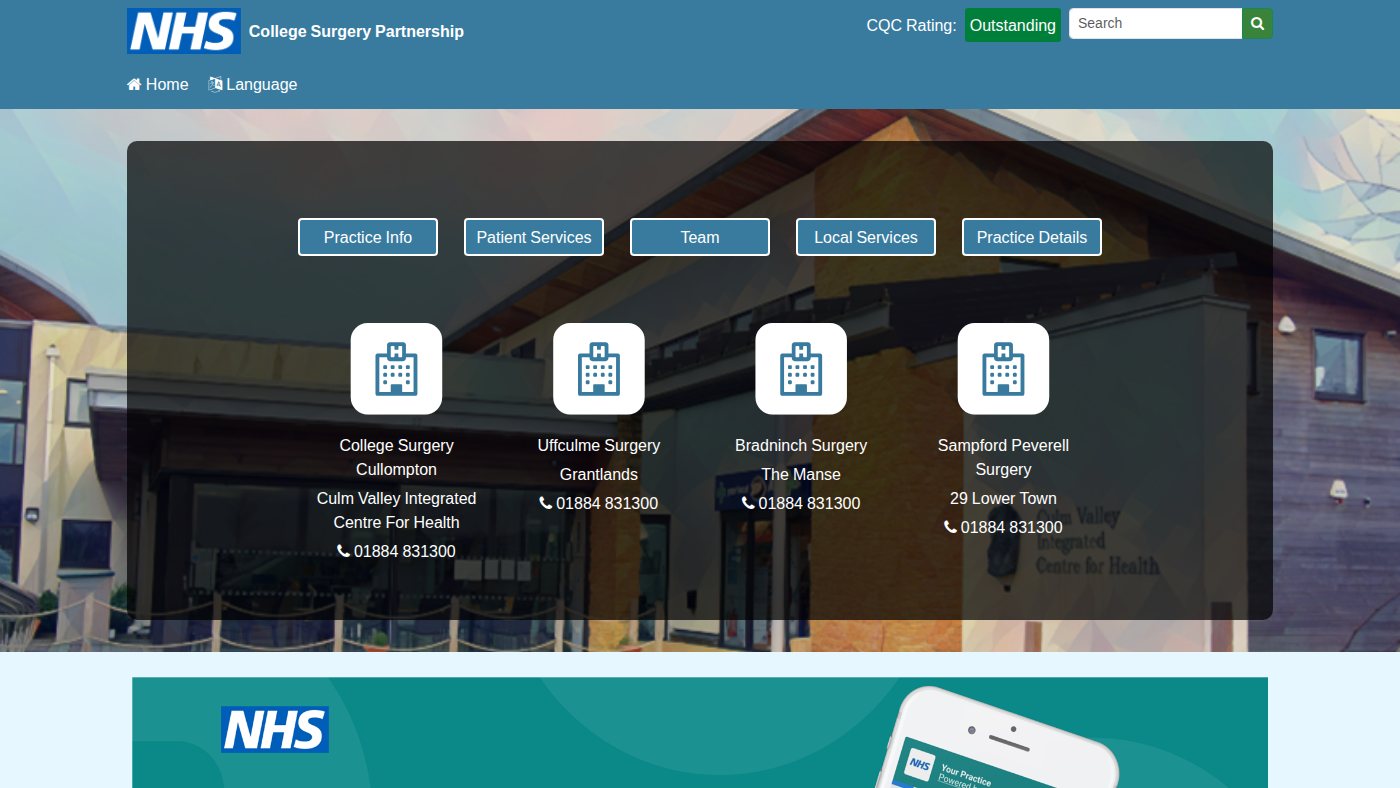Click NHS logo in teal banner

[x=275, y=729]
